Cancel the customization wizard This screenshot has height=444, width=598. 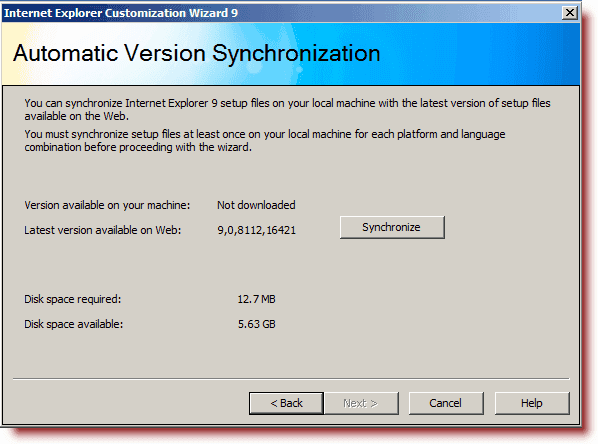(446, 403)
